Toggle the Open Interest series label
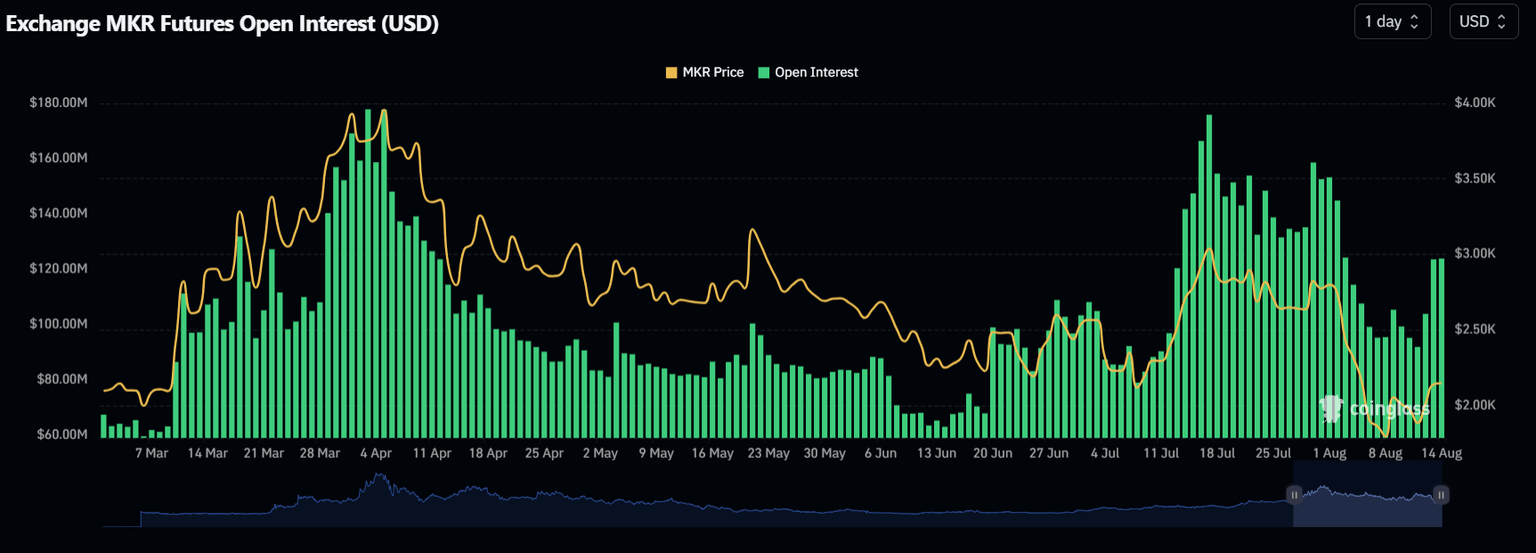 click(816, 72)
